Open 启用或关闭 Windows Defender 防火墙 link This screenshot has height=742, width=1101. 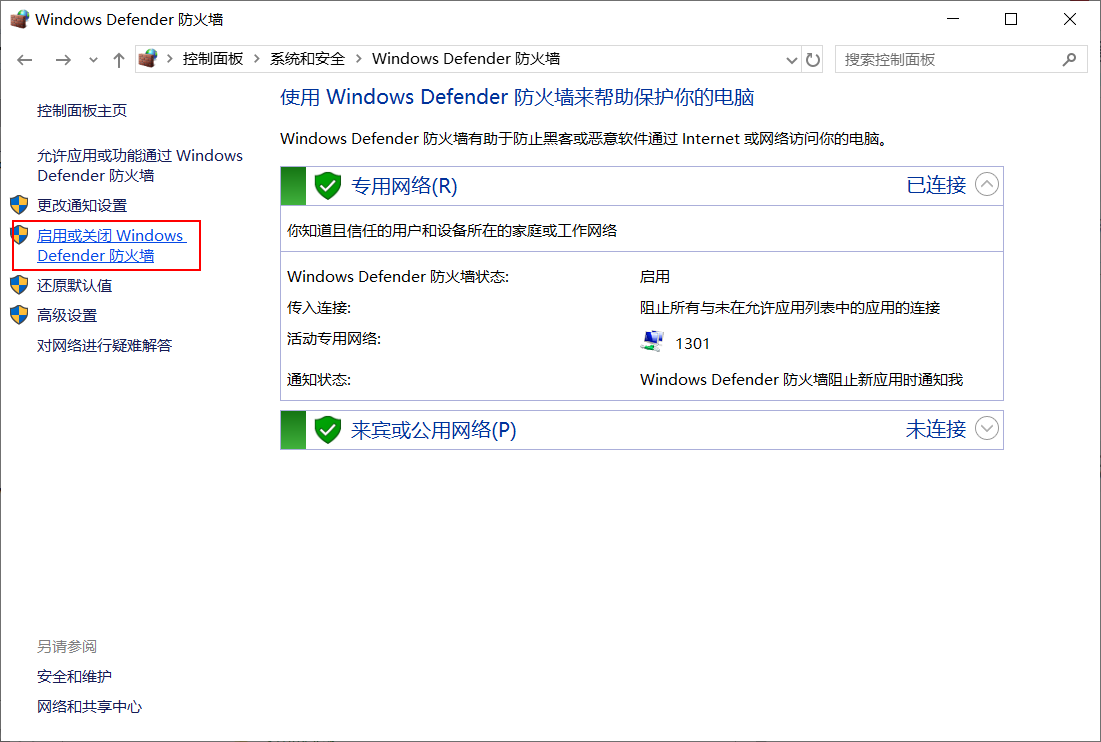coord(111,246)
